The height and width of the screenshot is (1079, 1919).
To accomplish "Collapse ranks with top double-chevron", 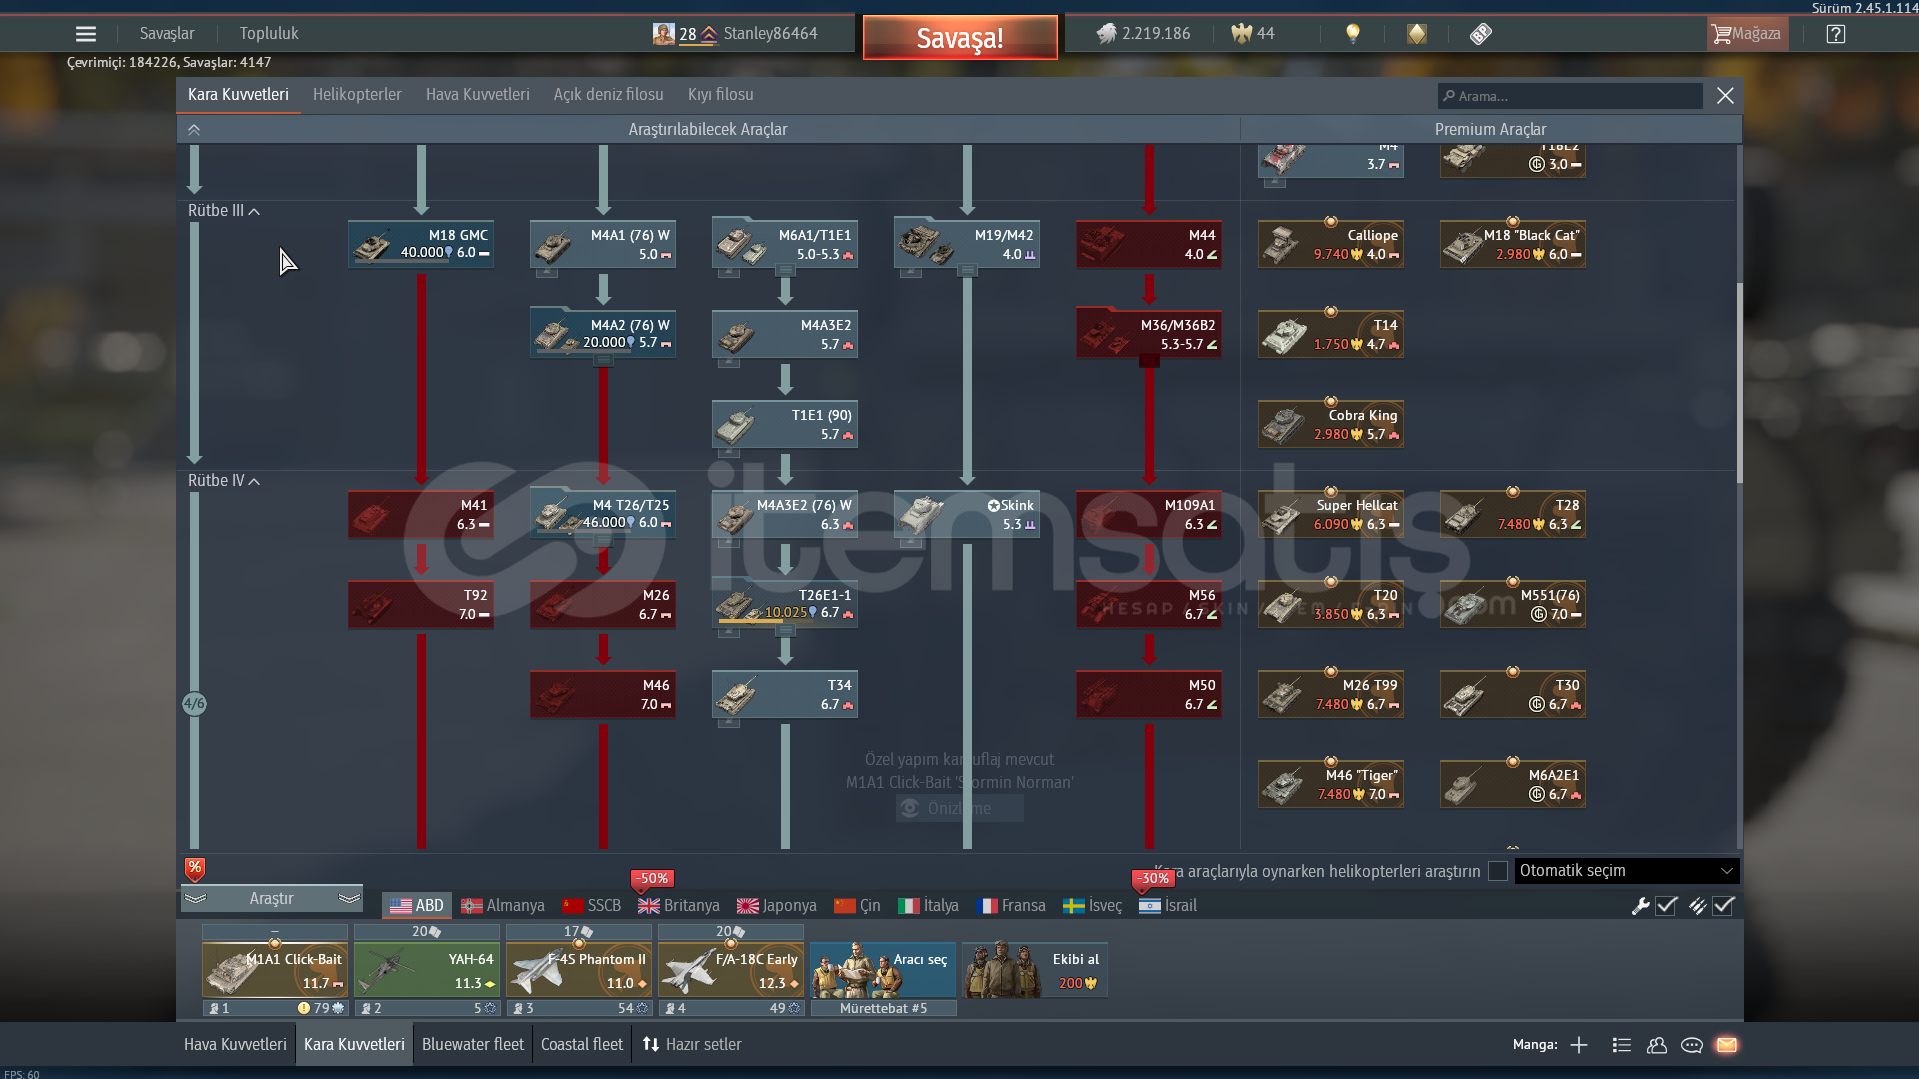I will click(194, 129).
